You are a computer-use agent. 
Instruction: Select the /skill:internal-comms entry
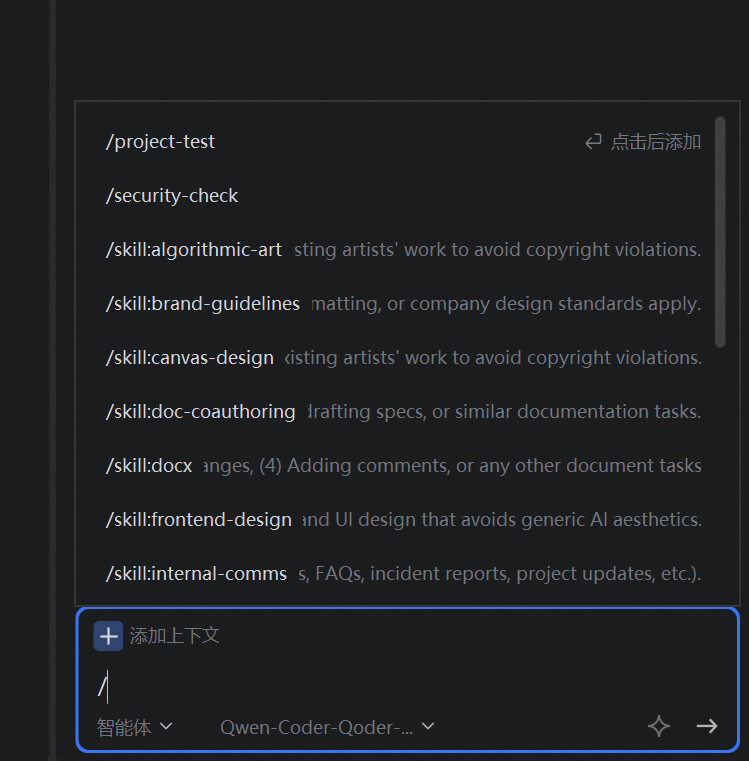click(x=196, y=574)
